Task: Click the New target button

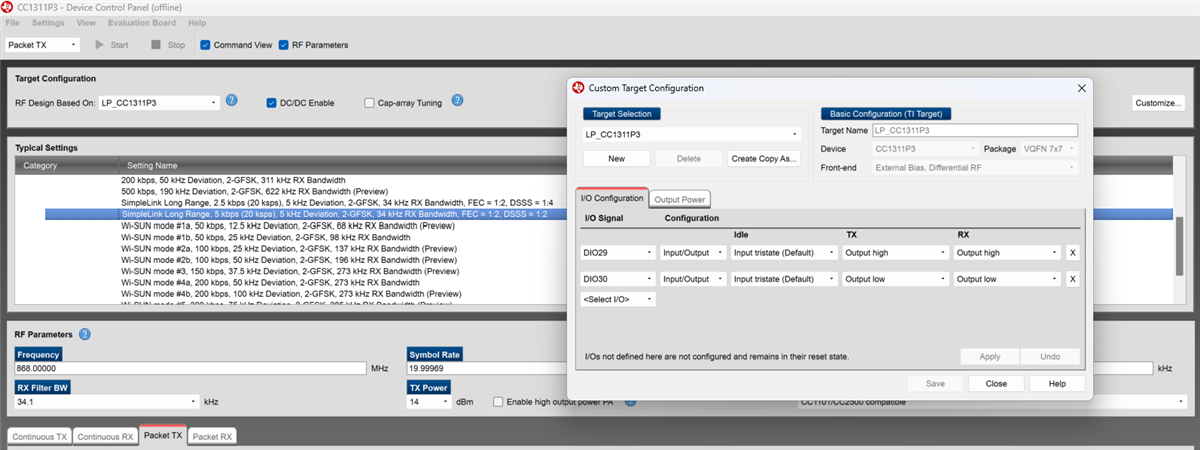Action: [616, 158]
